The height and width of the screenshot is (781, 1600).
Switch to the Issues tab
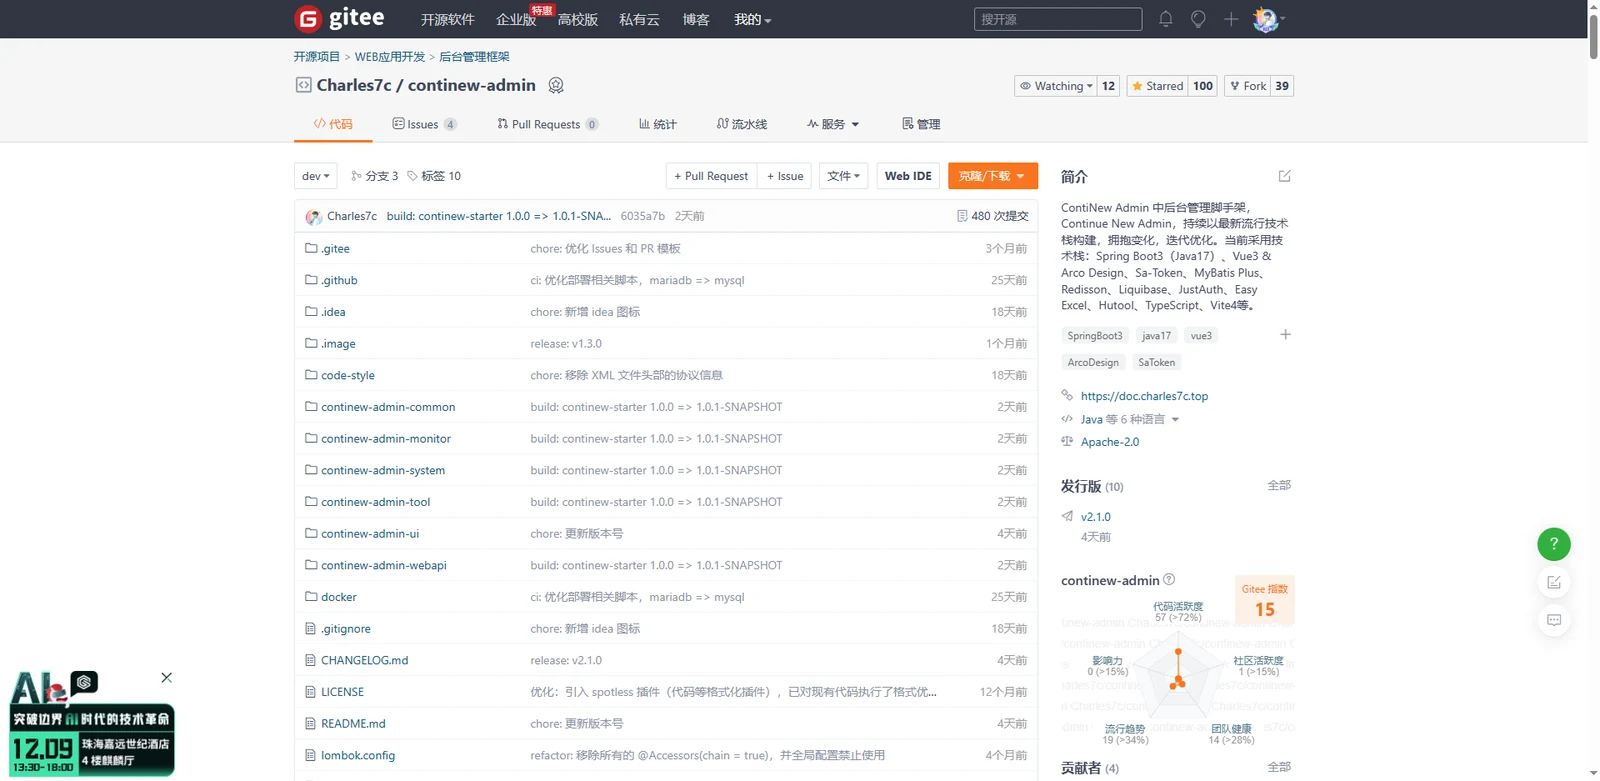(x=425, y=124)
